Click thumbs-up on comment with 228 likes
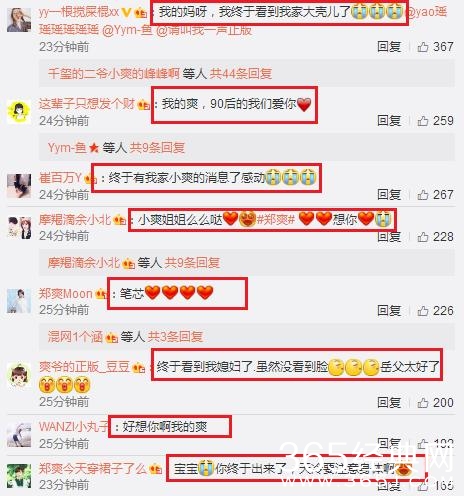 [x=423, y=237]
